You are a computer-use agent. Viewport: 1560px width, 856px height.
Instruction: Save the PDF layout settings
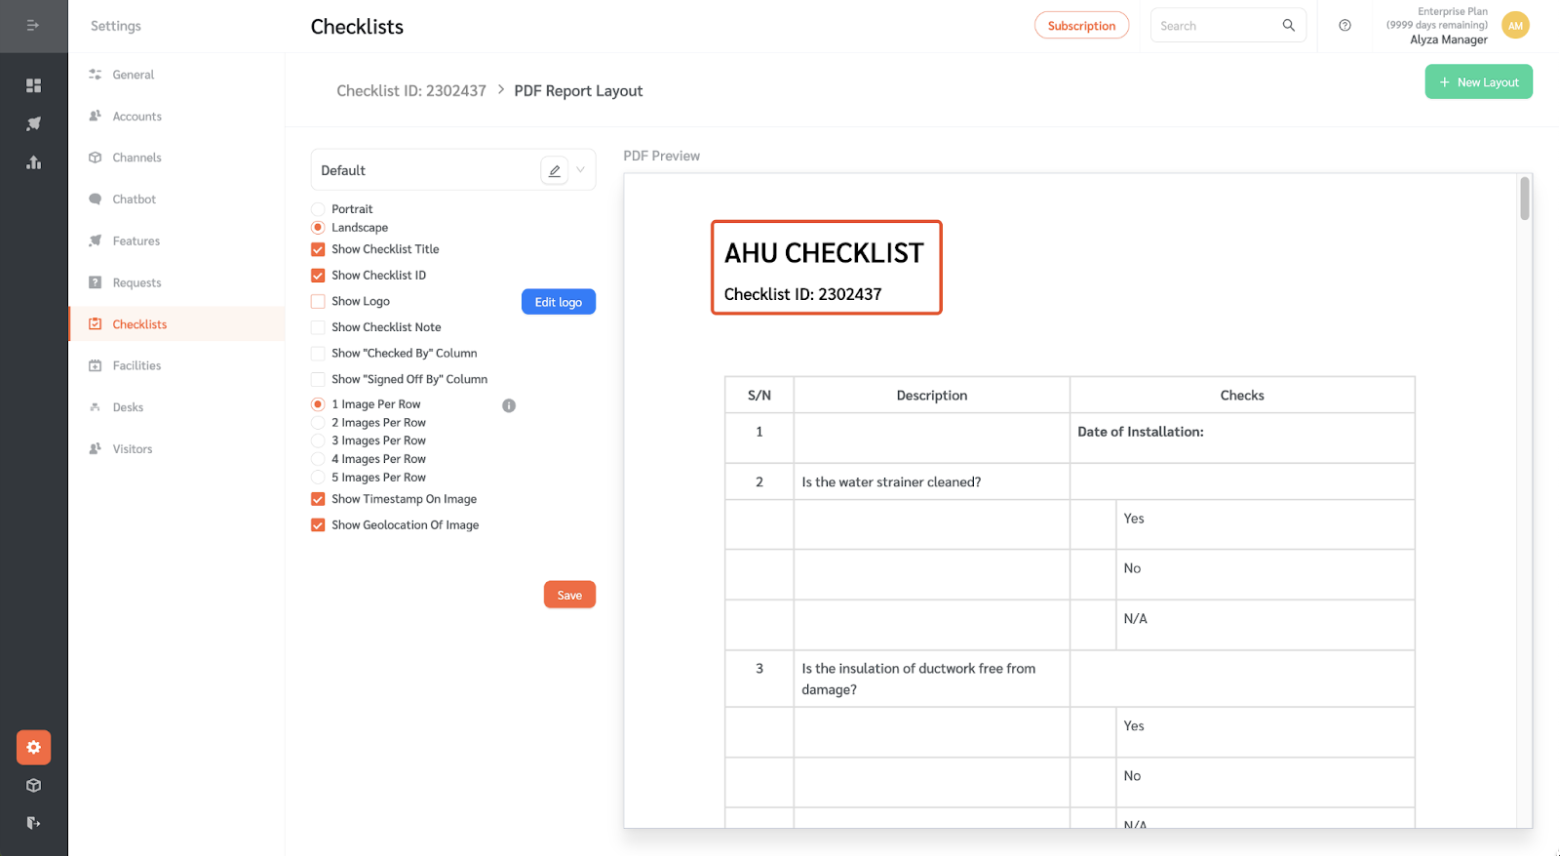569,594
